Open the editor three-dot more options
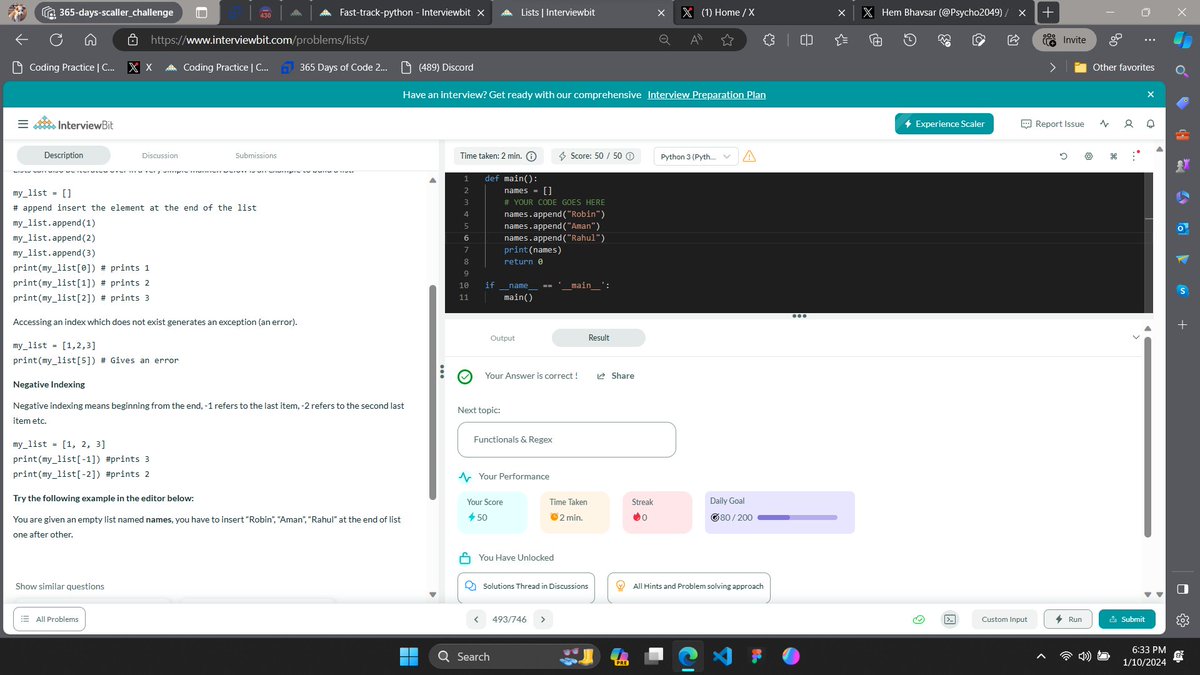The image size is (1200, 675). tap(1135, 156)
